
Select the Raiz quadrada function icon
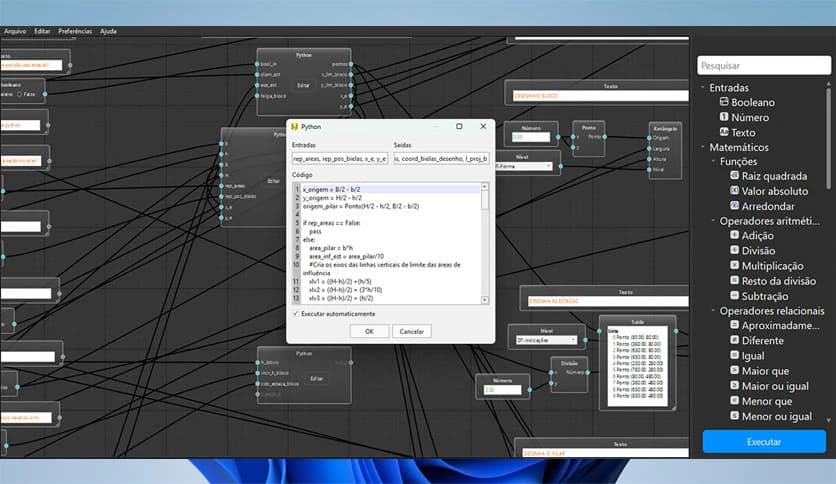(734, 175)
